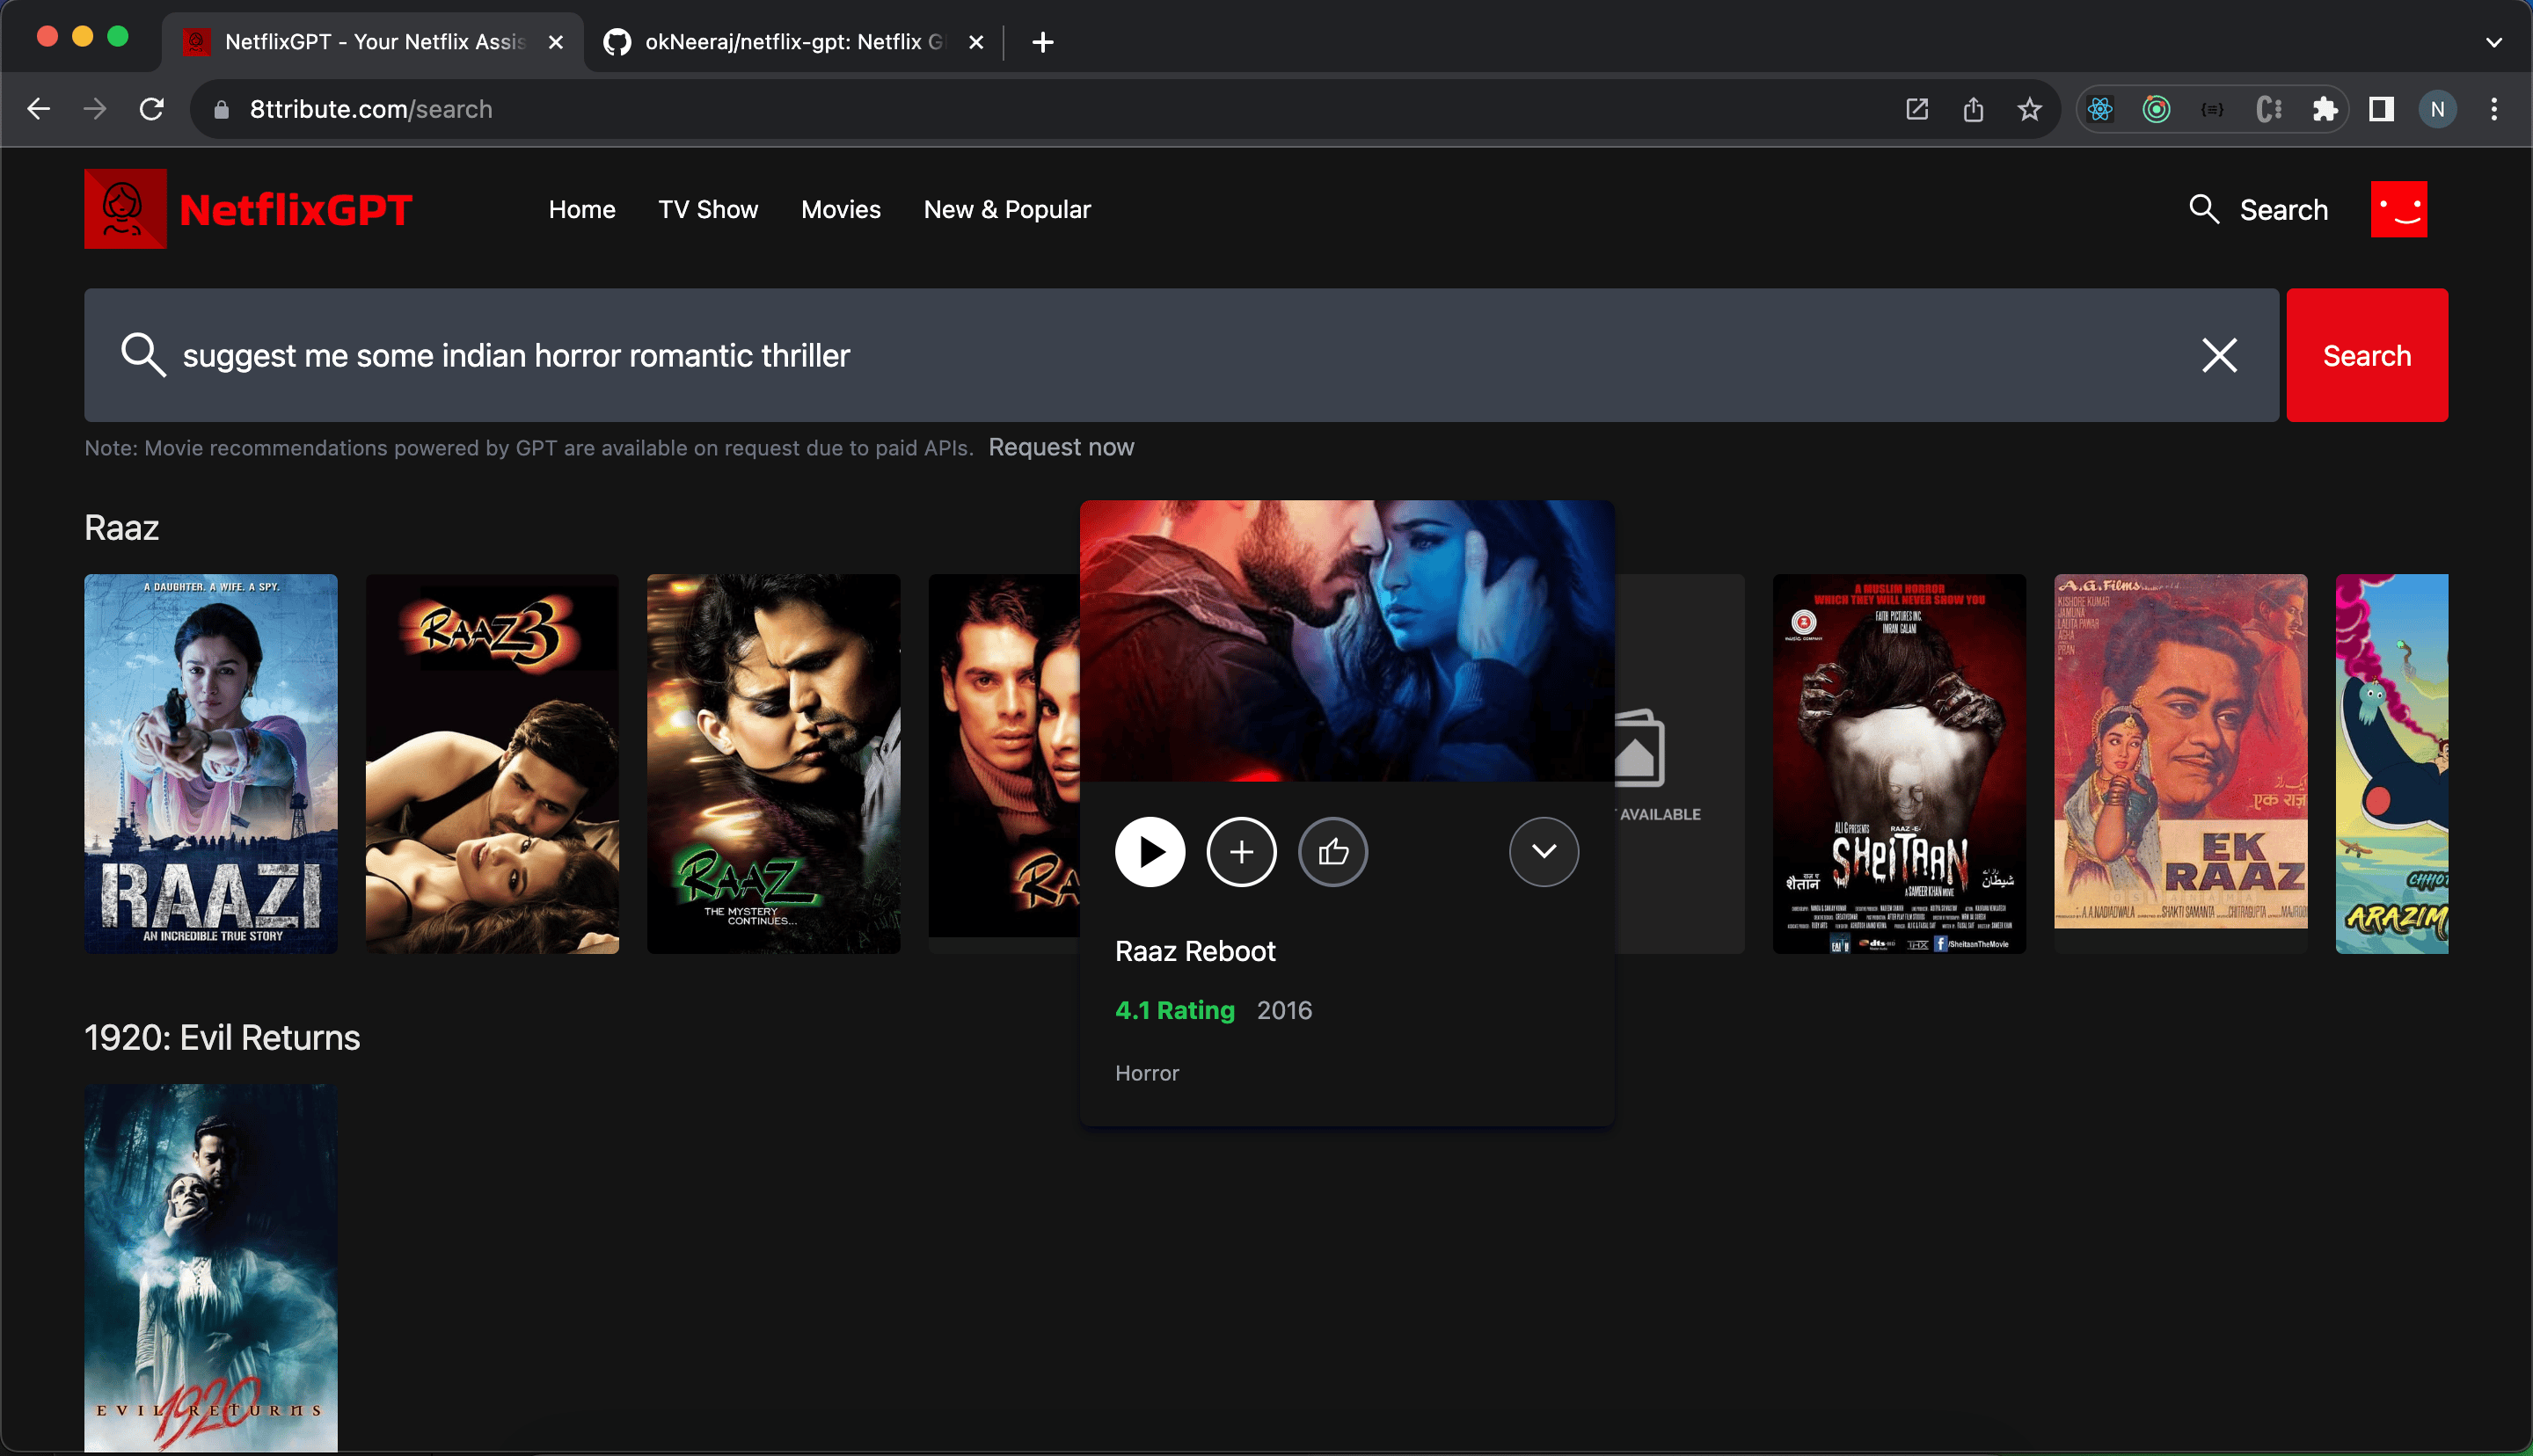Reload the current page
2533x1456 pixels.
(x=151, y=109)
